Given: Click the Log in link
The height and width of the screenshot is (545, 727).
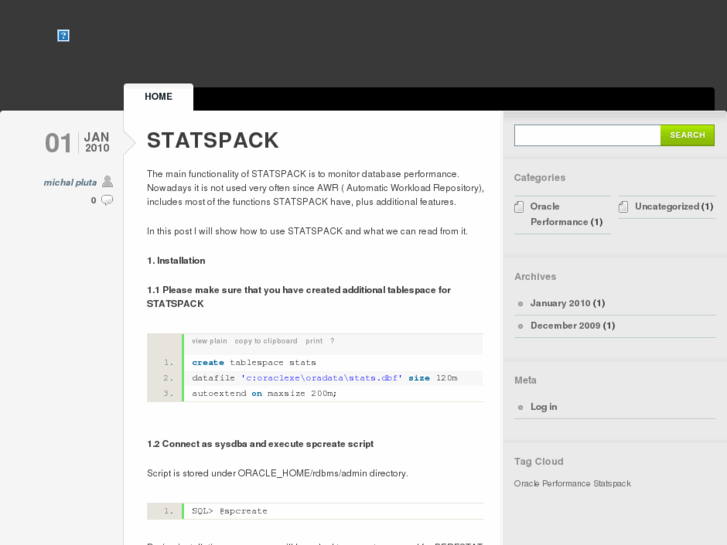Looking at the screenshot, I should point(544,407).
